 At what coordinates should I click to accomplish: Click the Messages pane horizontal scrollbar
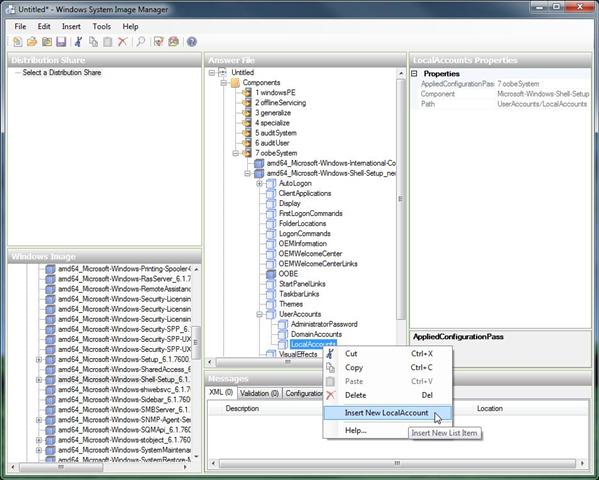[397, 463]
